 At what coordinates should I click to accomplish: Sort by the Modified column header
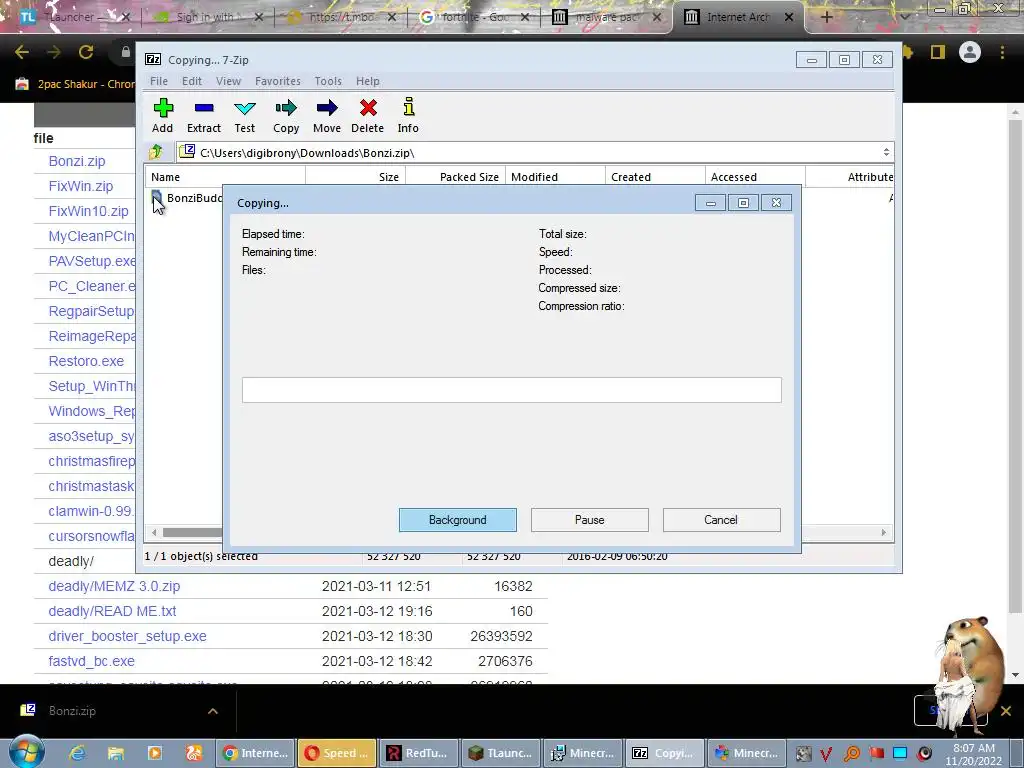pos(556,177)
